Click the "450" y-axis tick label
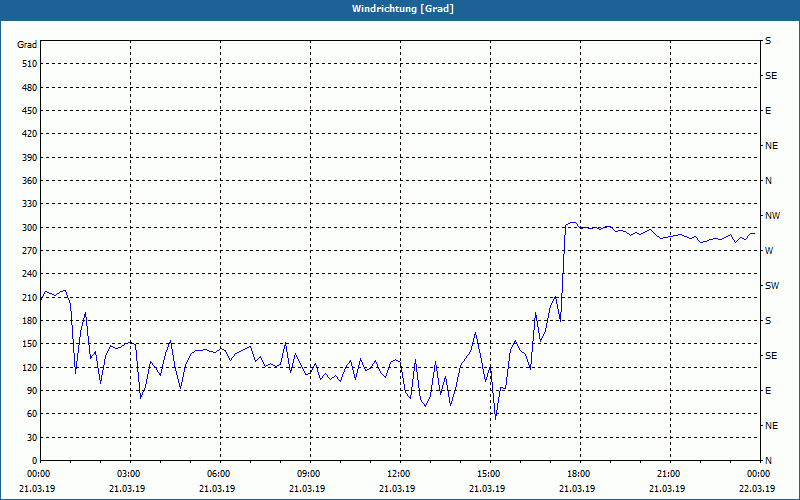Screen dimensions: 800x500 (x=30, y=111)
